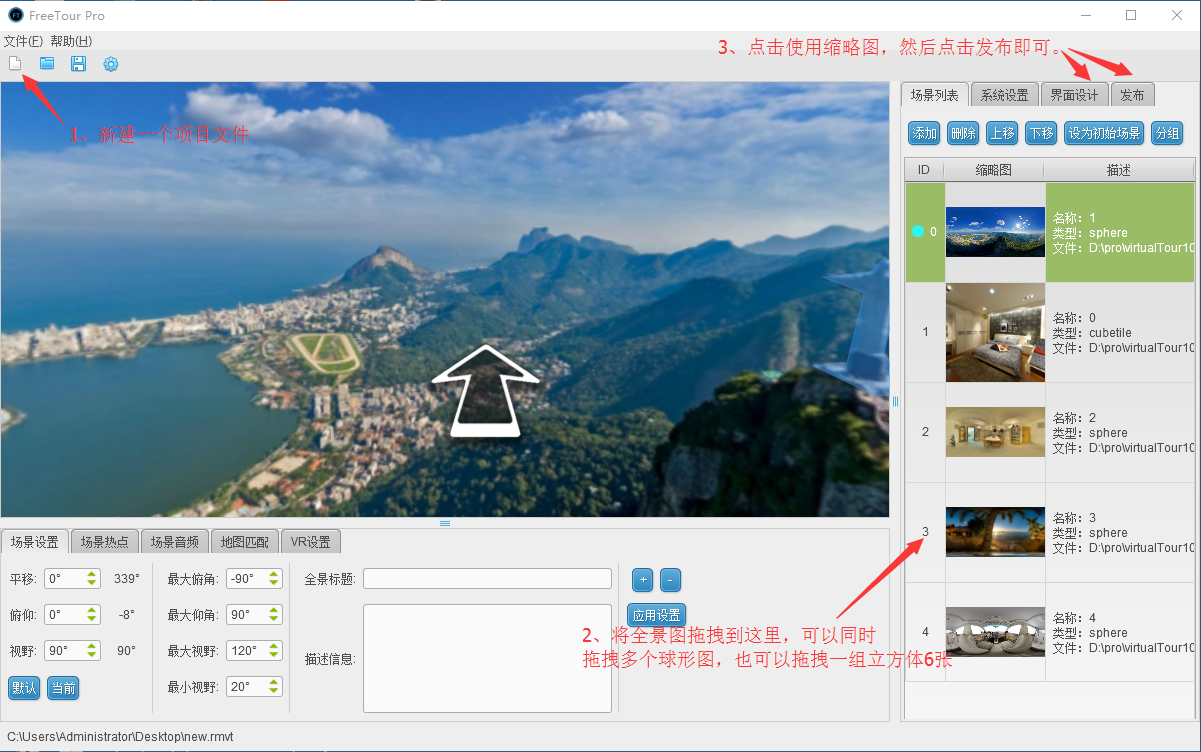Screen dimensions: 1201x752
Task: Click the blue plus button beside title
Action: (x=643, y=579)
